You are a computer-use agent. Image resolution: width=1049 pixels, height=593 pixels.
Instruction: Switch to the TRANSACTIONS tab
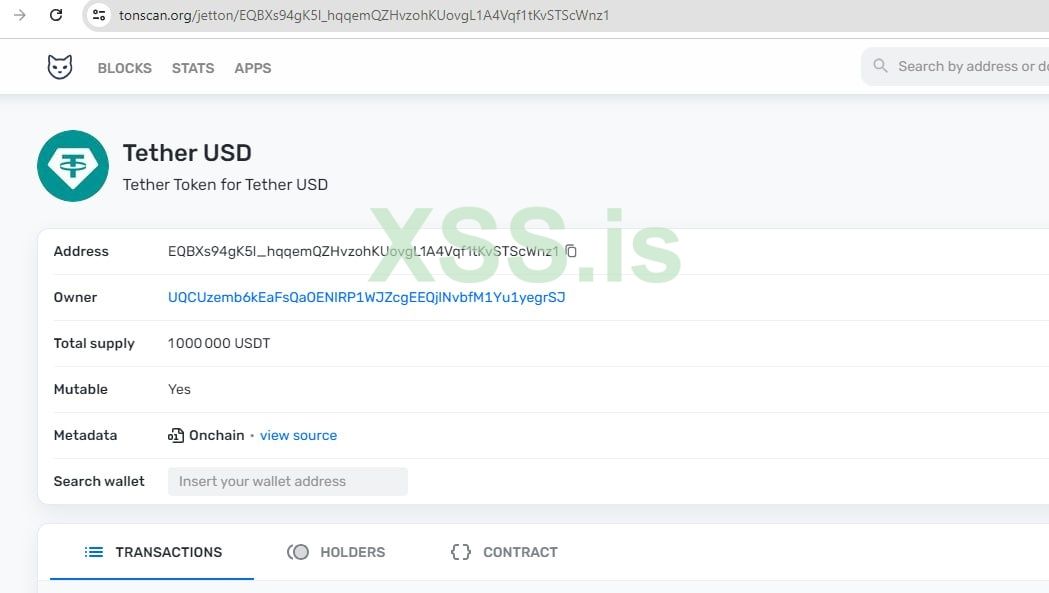152,552
